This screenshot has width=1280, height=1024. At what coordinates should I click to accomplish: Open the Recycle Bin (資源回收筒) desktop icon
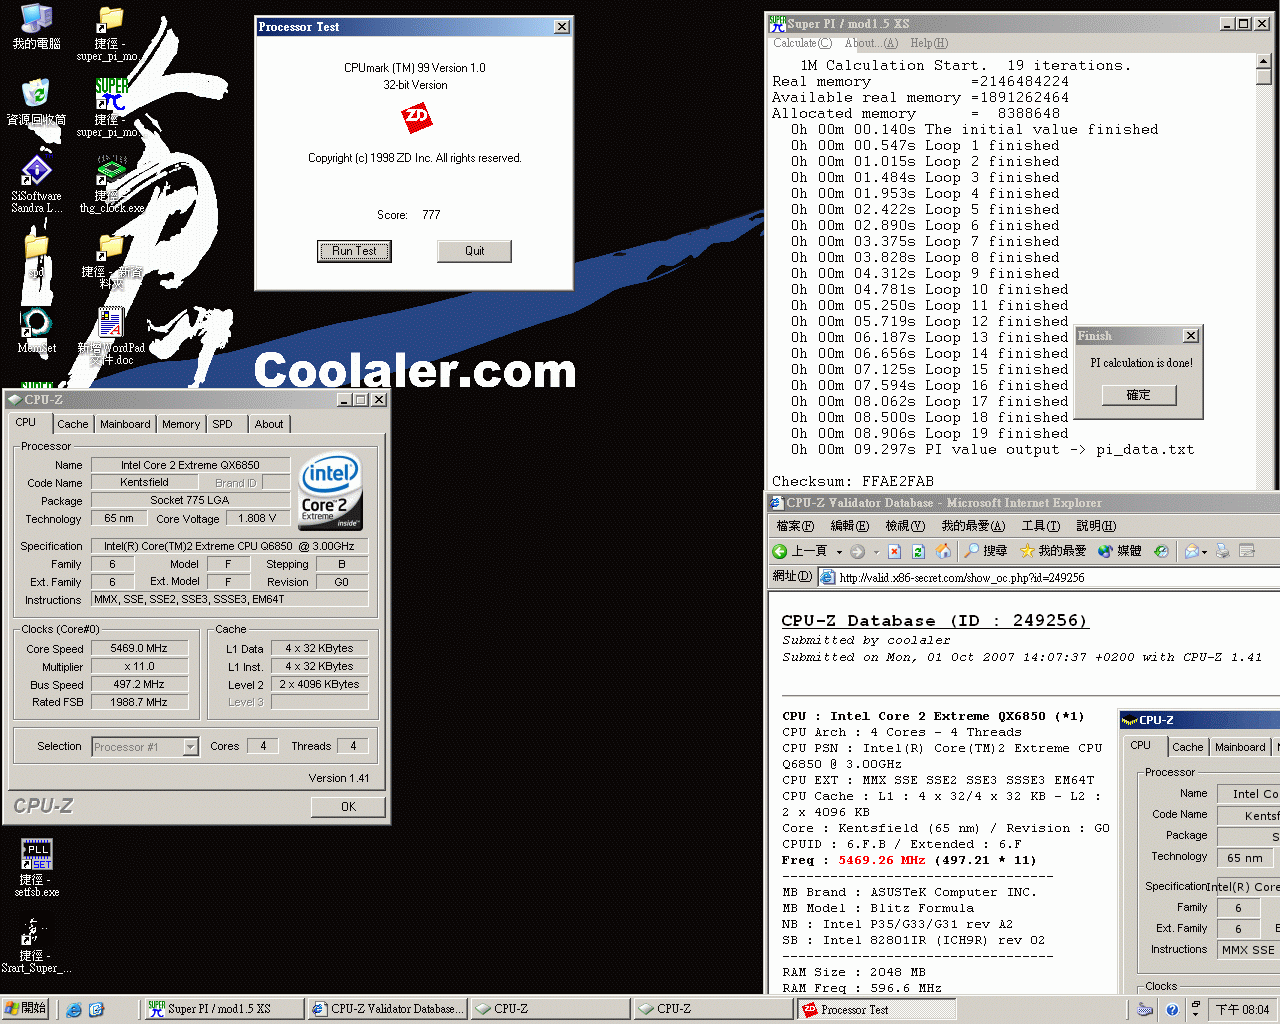click(x=36, y=95)
